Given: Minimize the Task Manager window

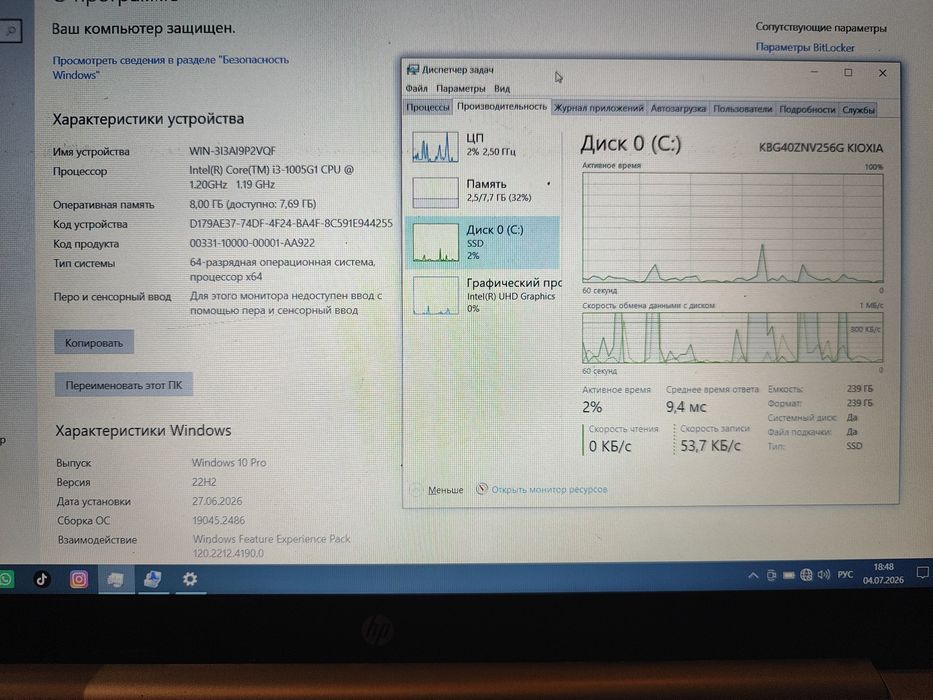Looking at the screenshot, I should click(814, 72).
